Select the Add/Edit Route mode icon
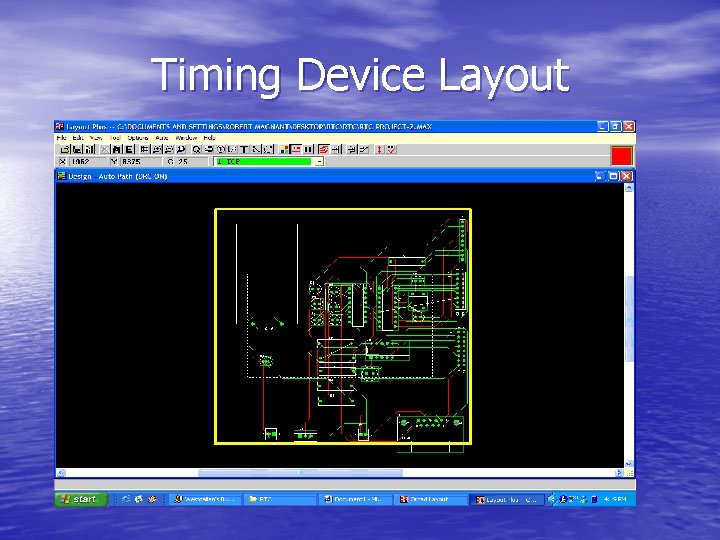Viewport: 720px width, 540px height. pyautogui.click(x=364, y=149)
